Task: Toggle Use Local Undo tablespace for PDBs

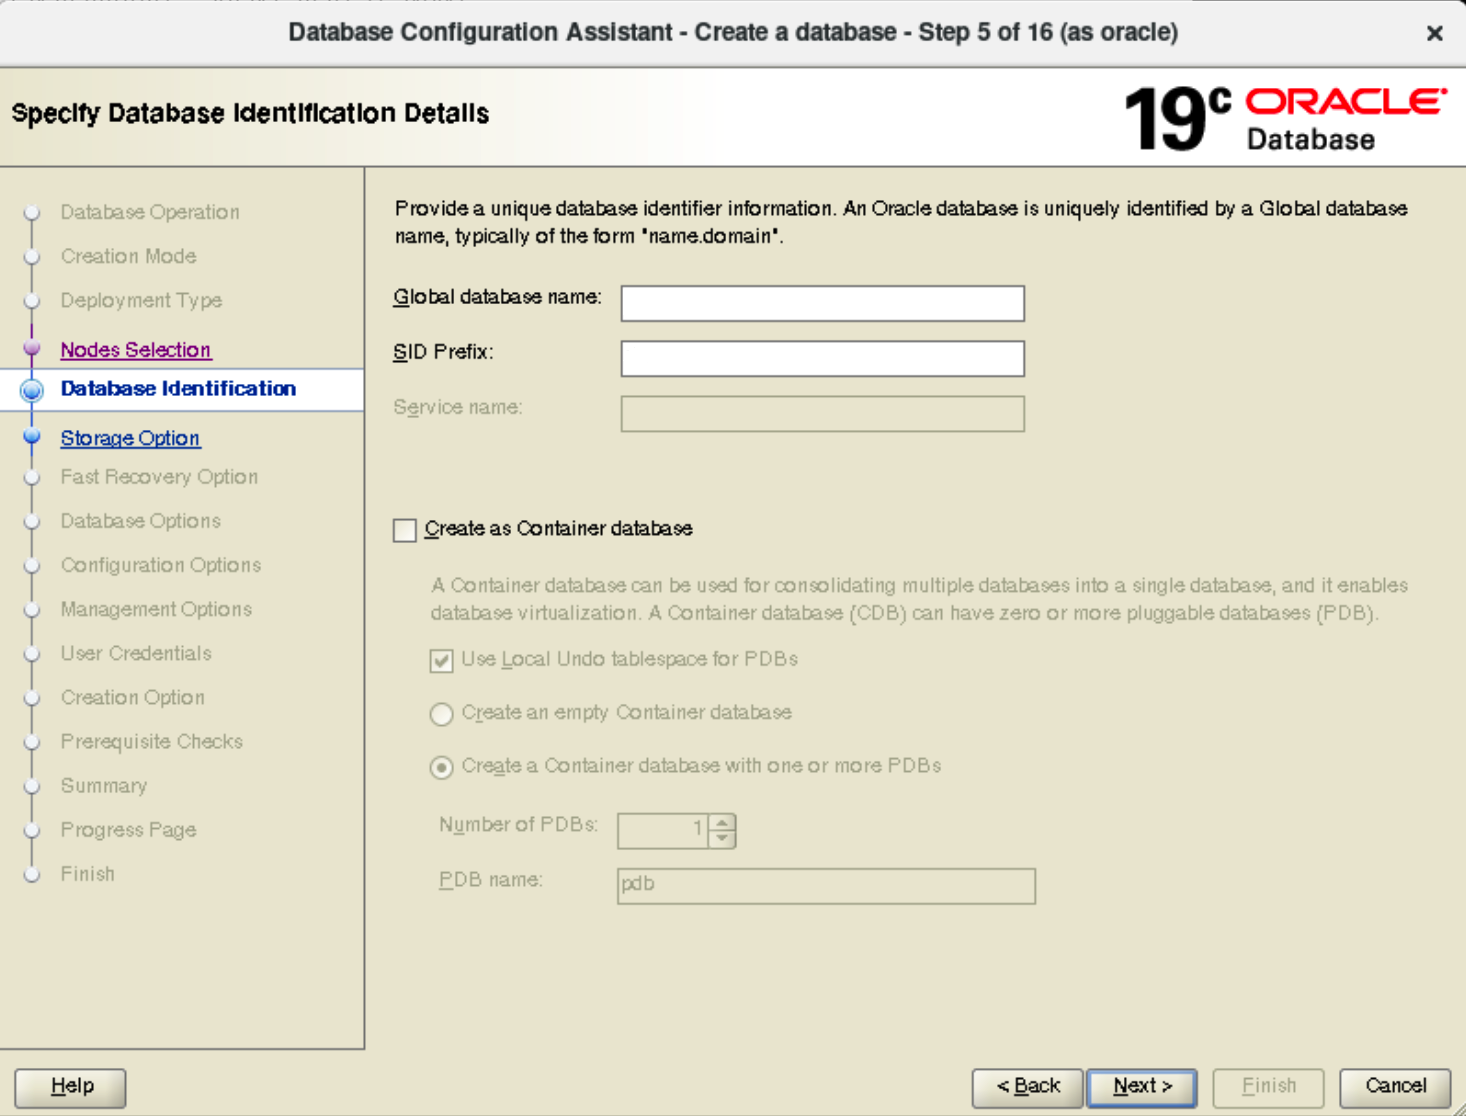Action: pyautogui.click(x=441, y=661)
